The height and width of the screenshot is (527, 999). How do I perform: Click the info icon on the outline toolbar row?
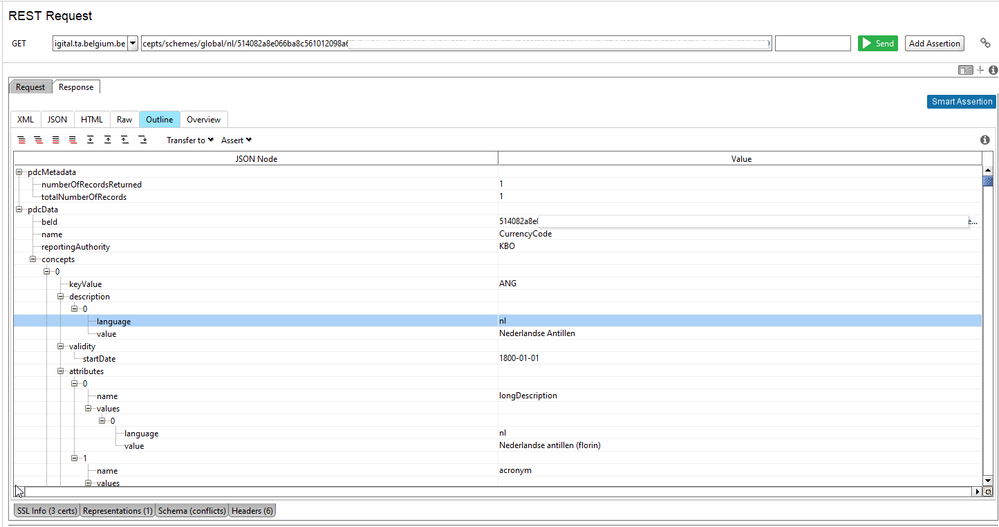tap(985, 140)
